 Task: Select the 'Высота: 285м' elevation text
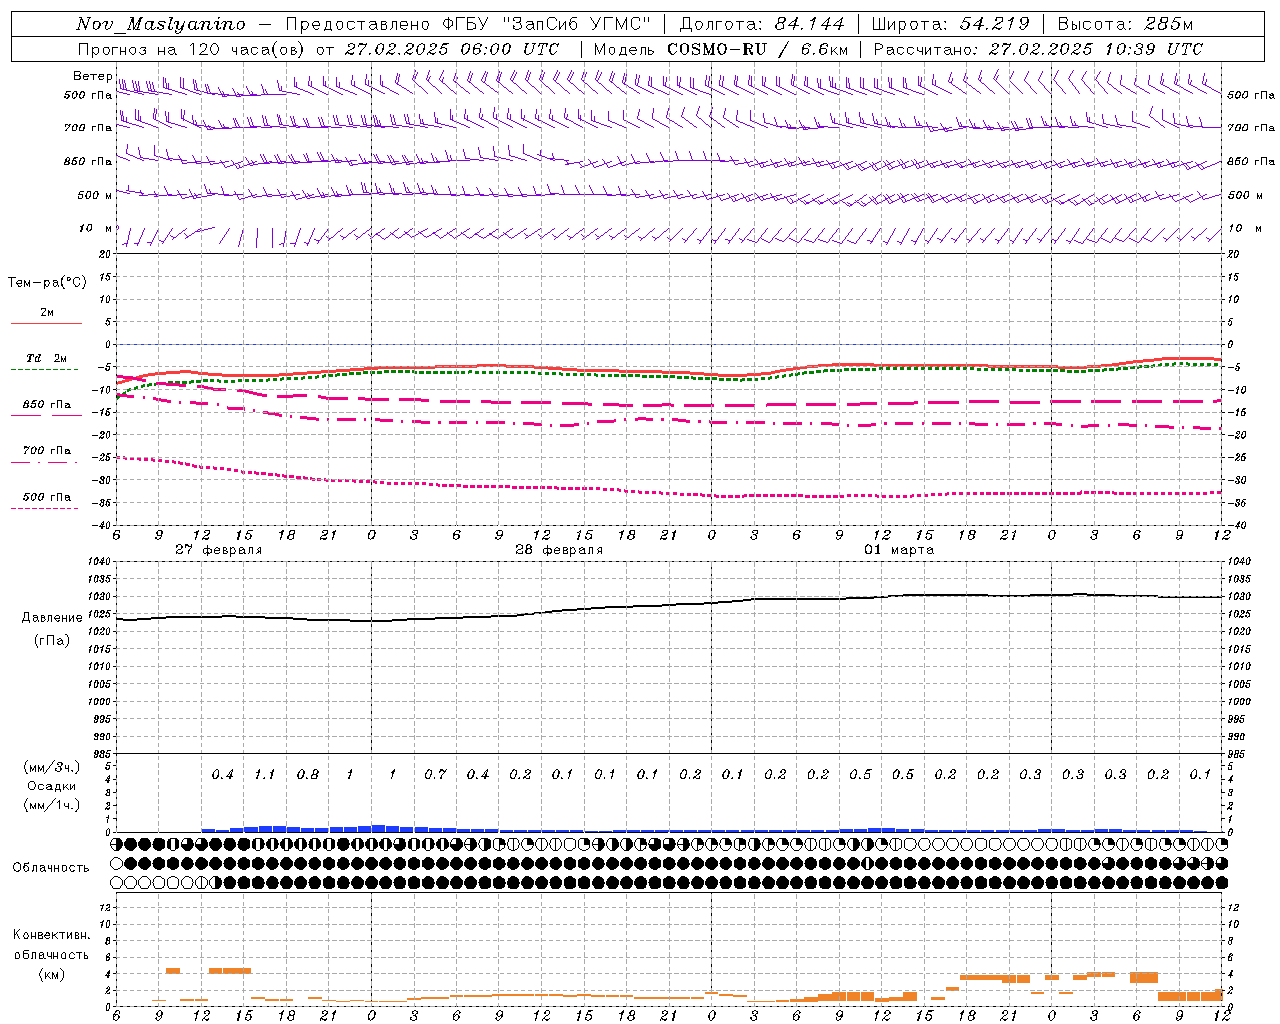(x=1125, y=24)
